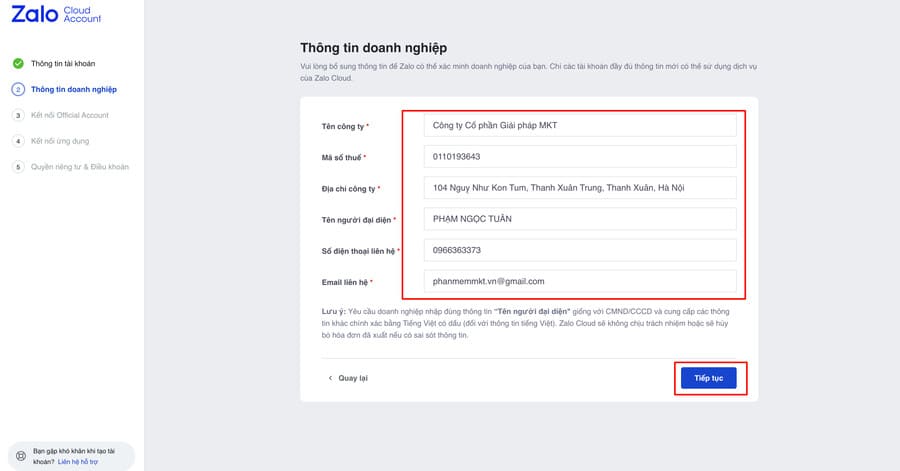Select step 2 circle icon
Screen dimensions: 900x471
[18, 89]
